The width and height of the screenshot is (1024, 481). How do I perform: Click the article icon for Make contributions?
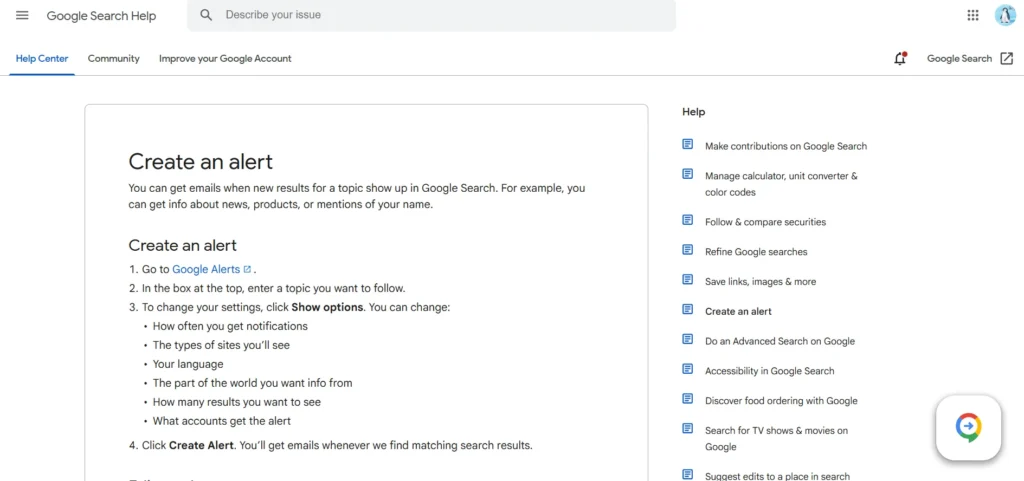[688, 144]
